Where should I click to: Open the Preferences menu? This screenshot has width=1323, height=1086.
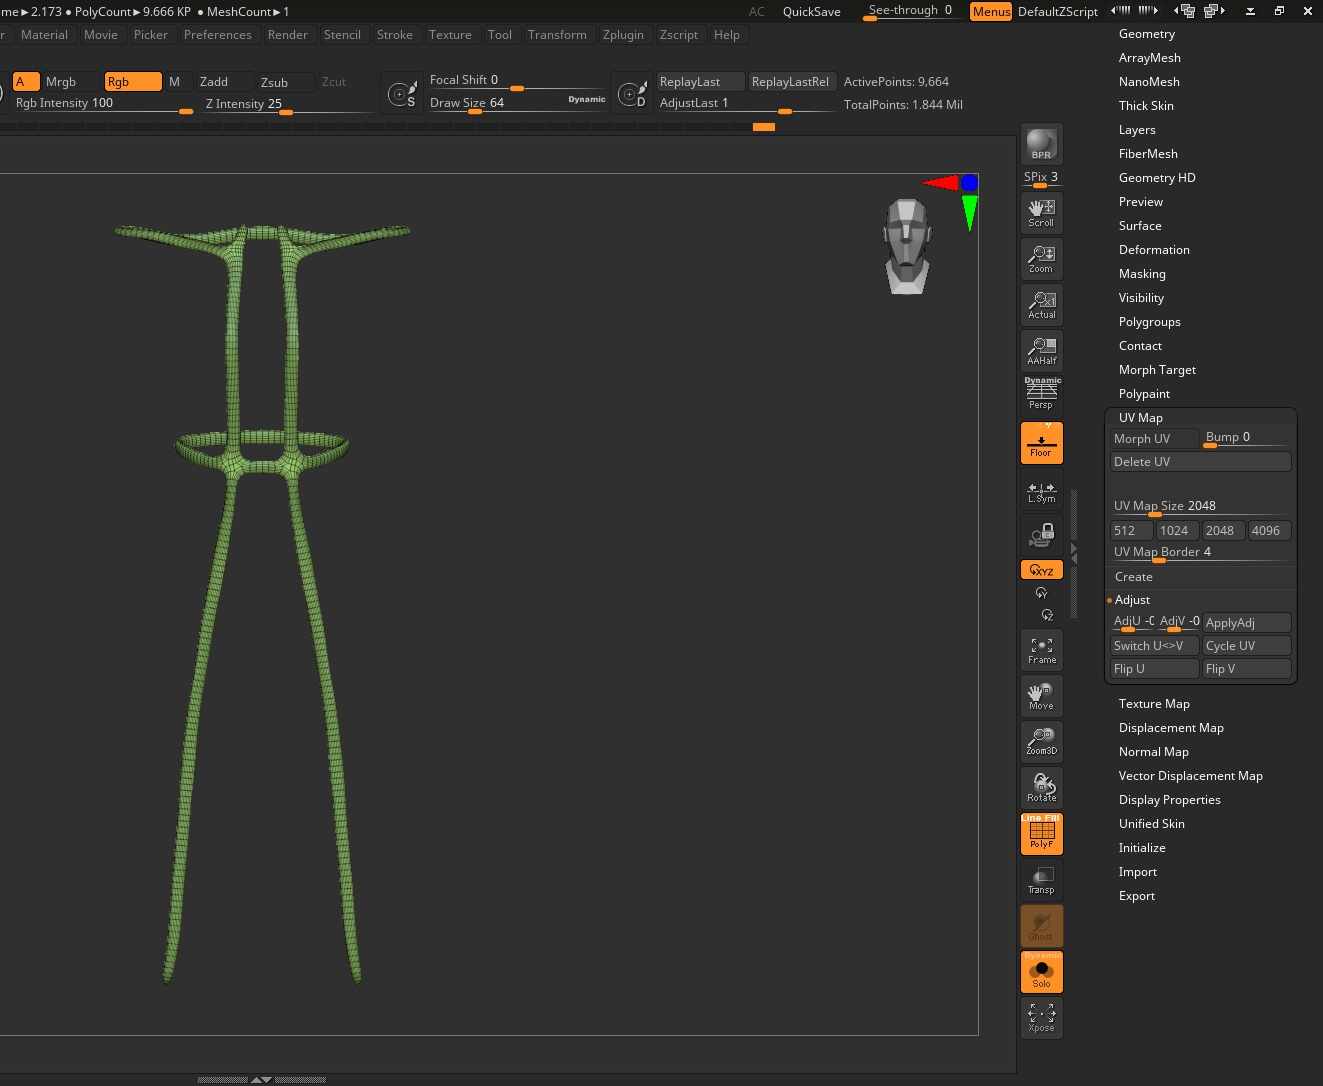point(217,34)
